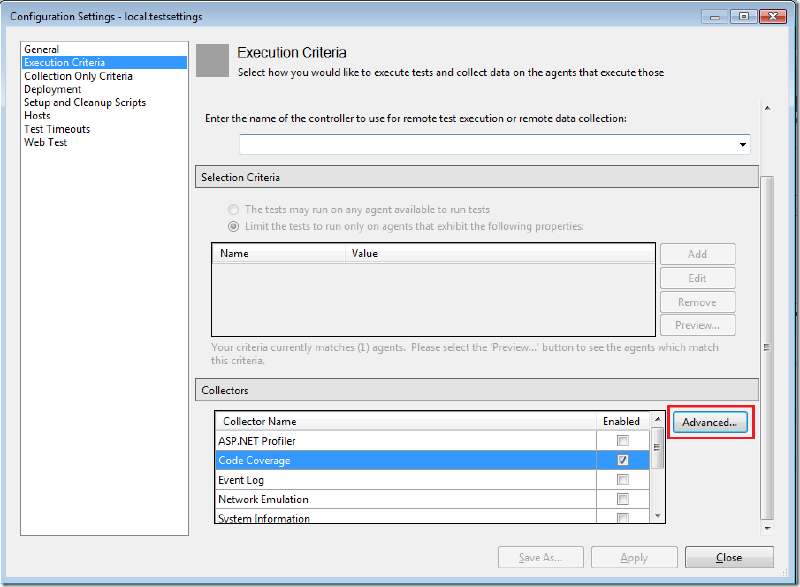Enable the ASP.NET Profiler checkbox
The height and width of the screenshot is (587, 800).
623,441
